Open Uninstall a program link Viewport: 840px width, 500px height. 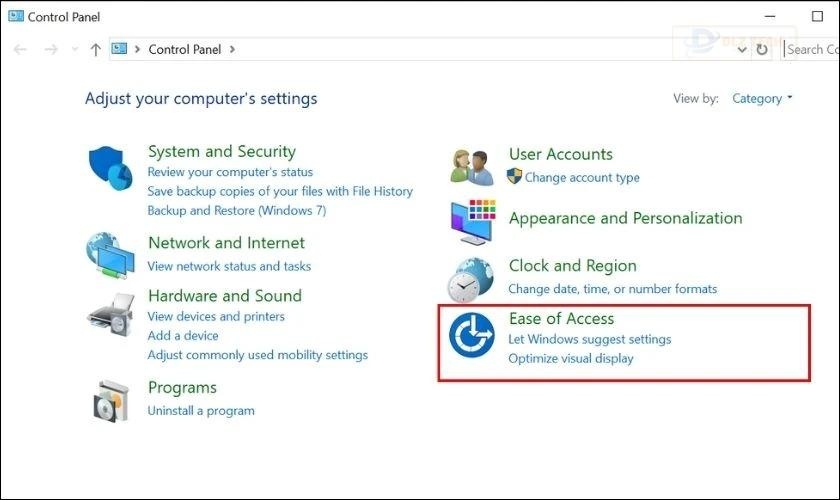[201, 410]
